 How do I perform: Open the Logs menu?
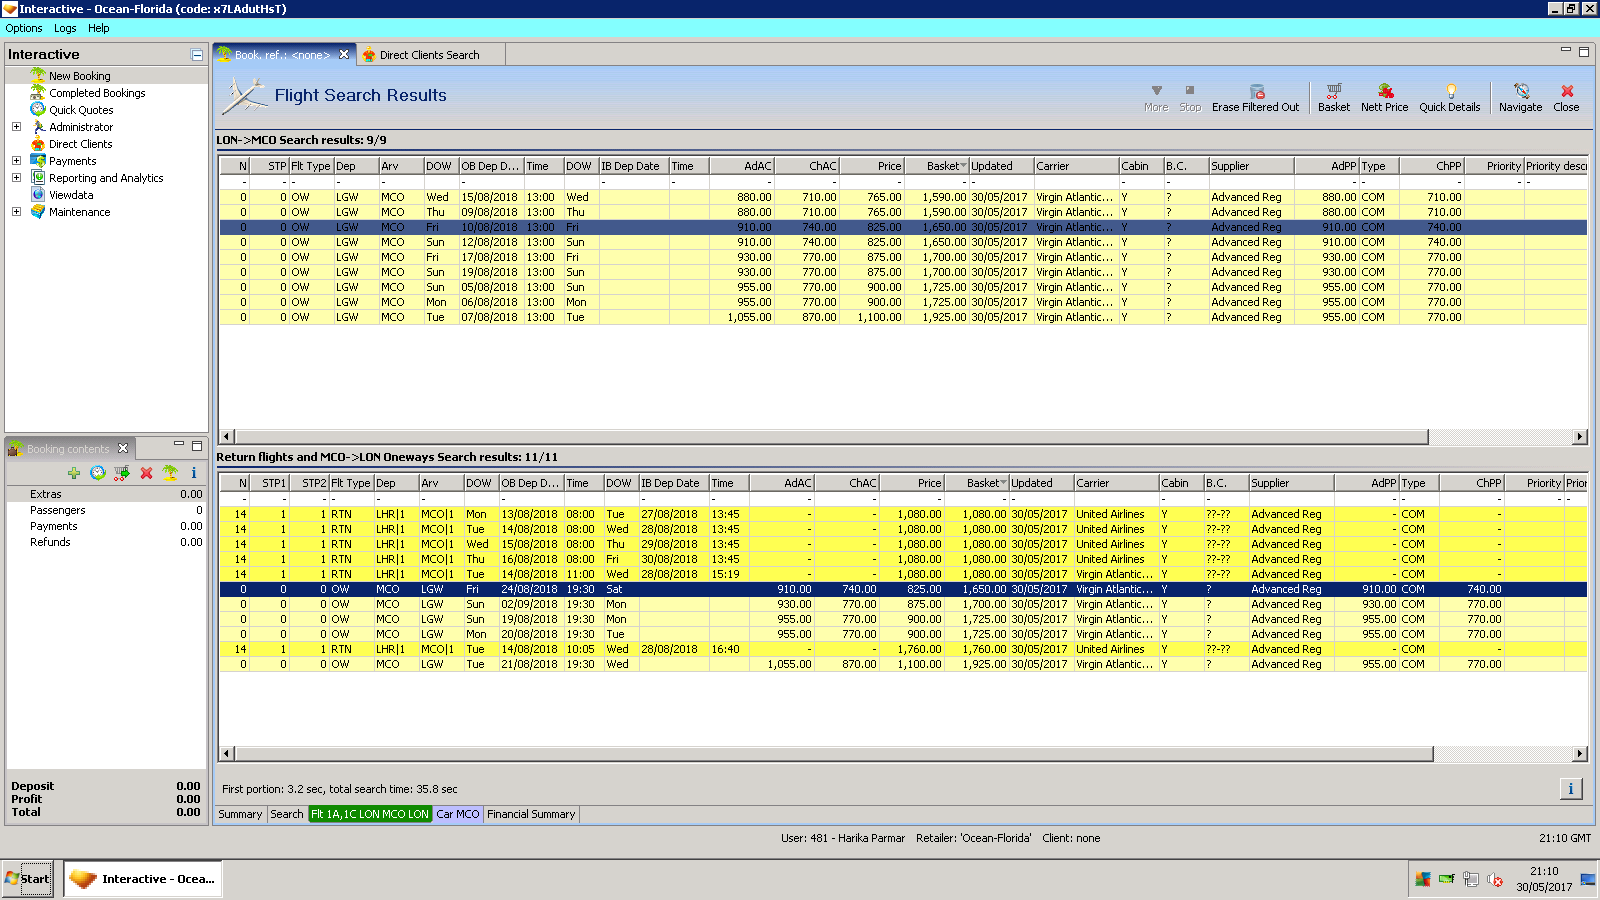click(x=65, y=28)
